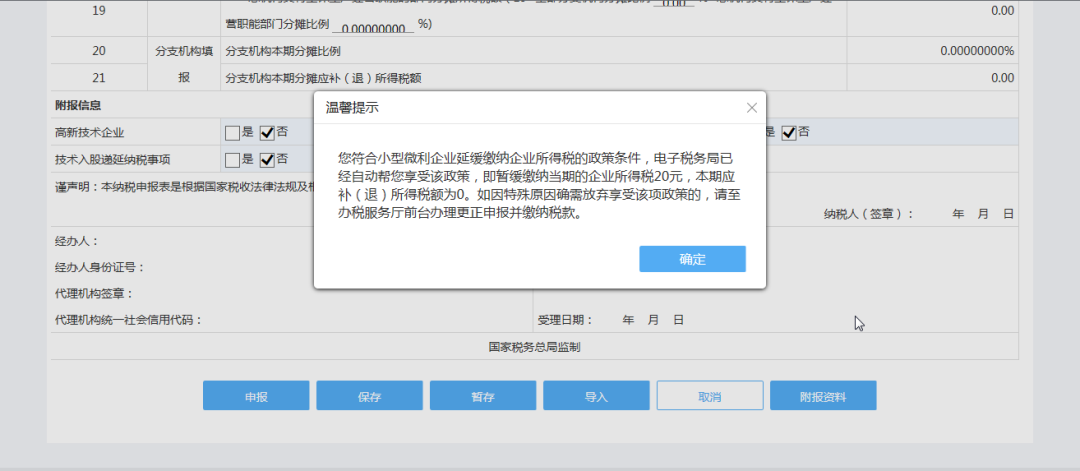Click the 申报 button

tap(256, 396)
